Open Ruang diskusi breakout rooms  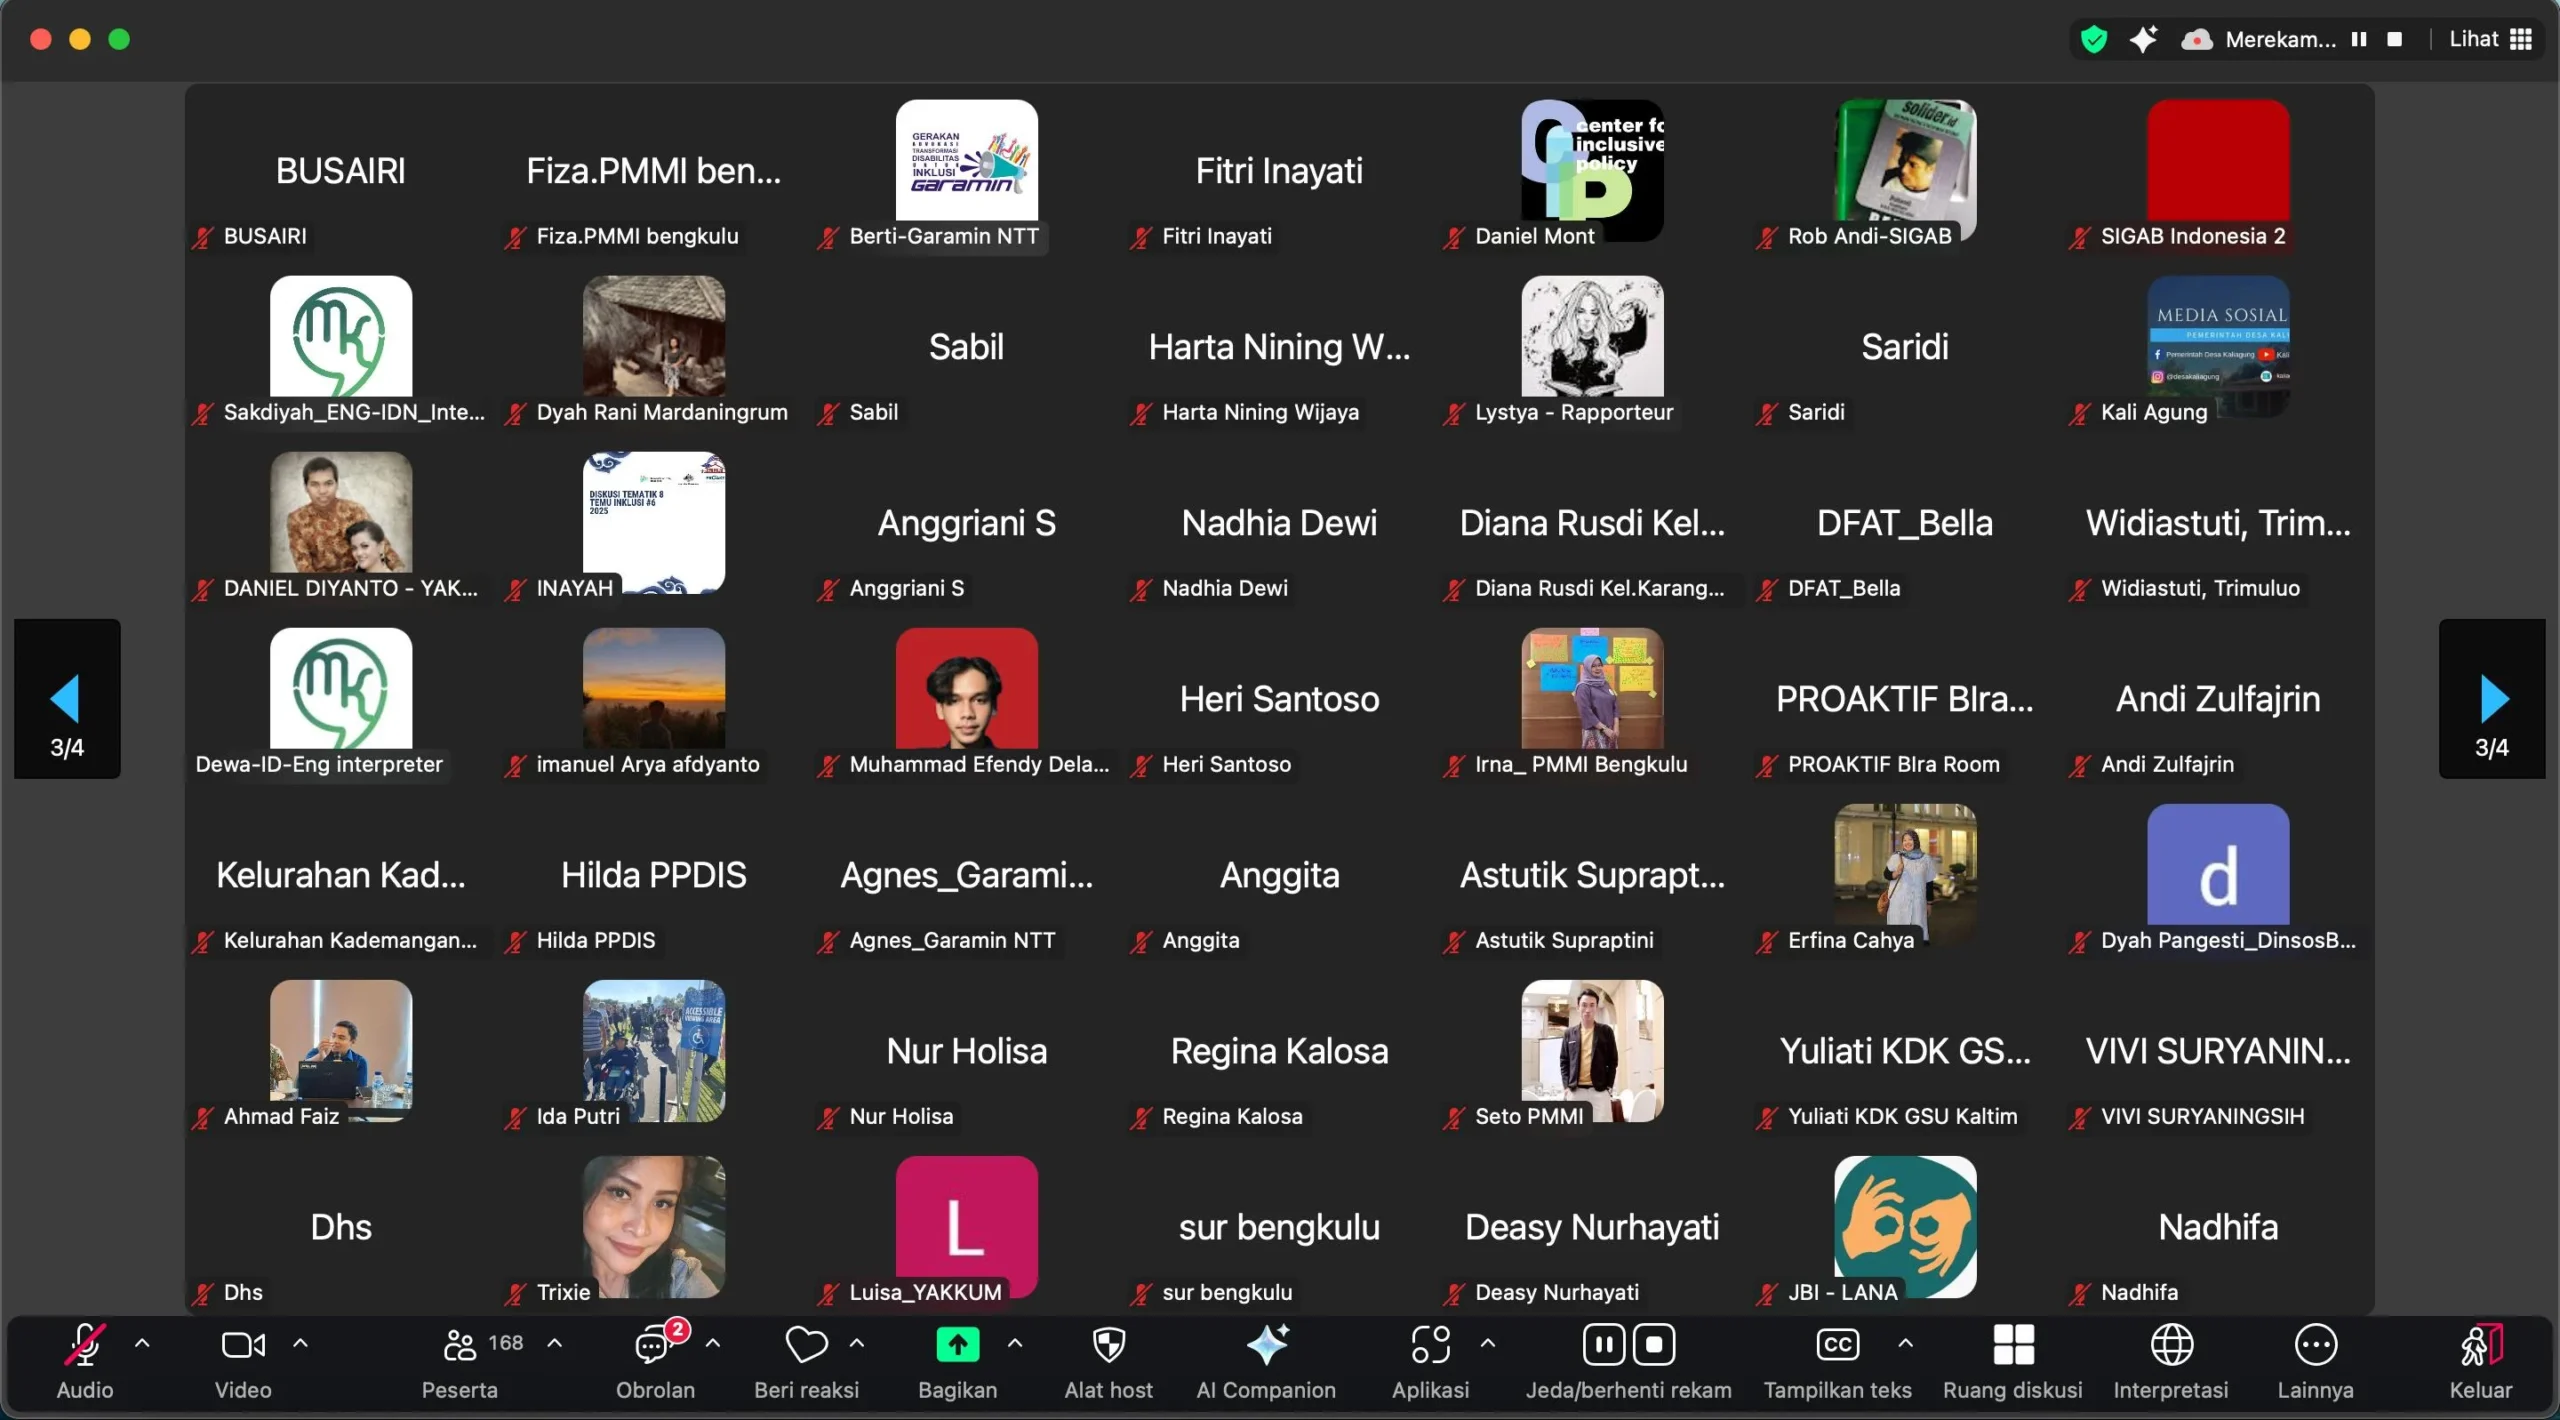click(x=2012, y=1346)
